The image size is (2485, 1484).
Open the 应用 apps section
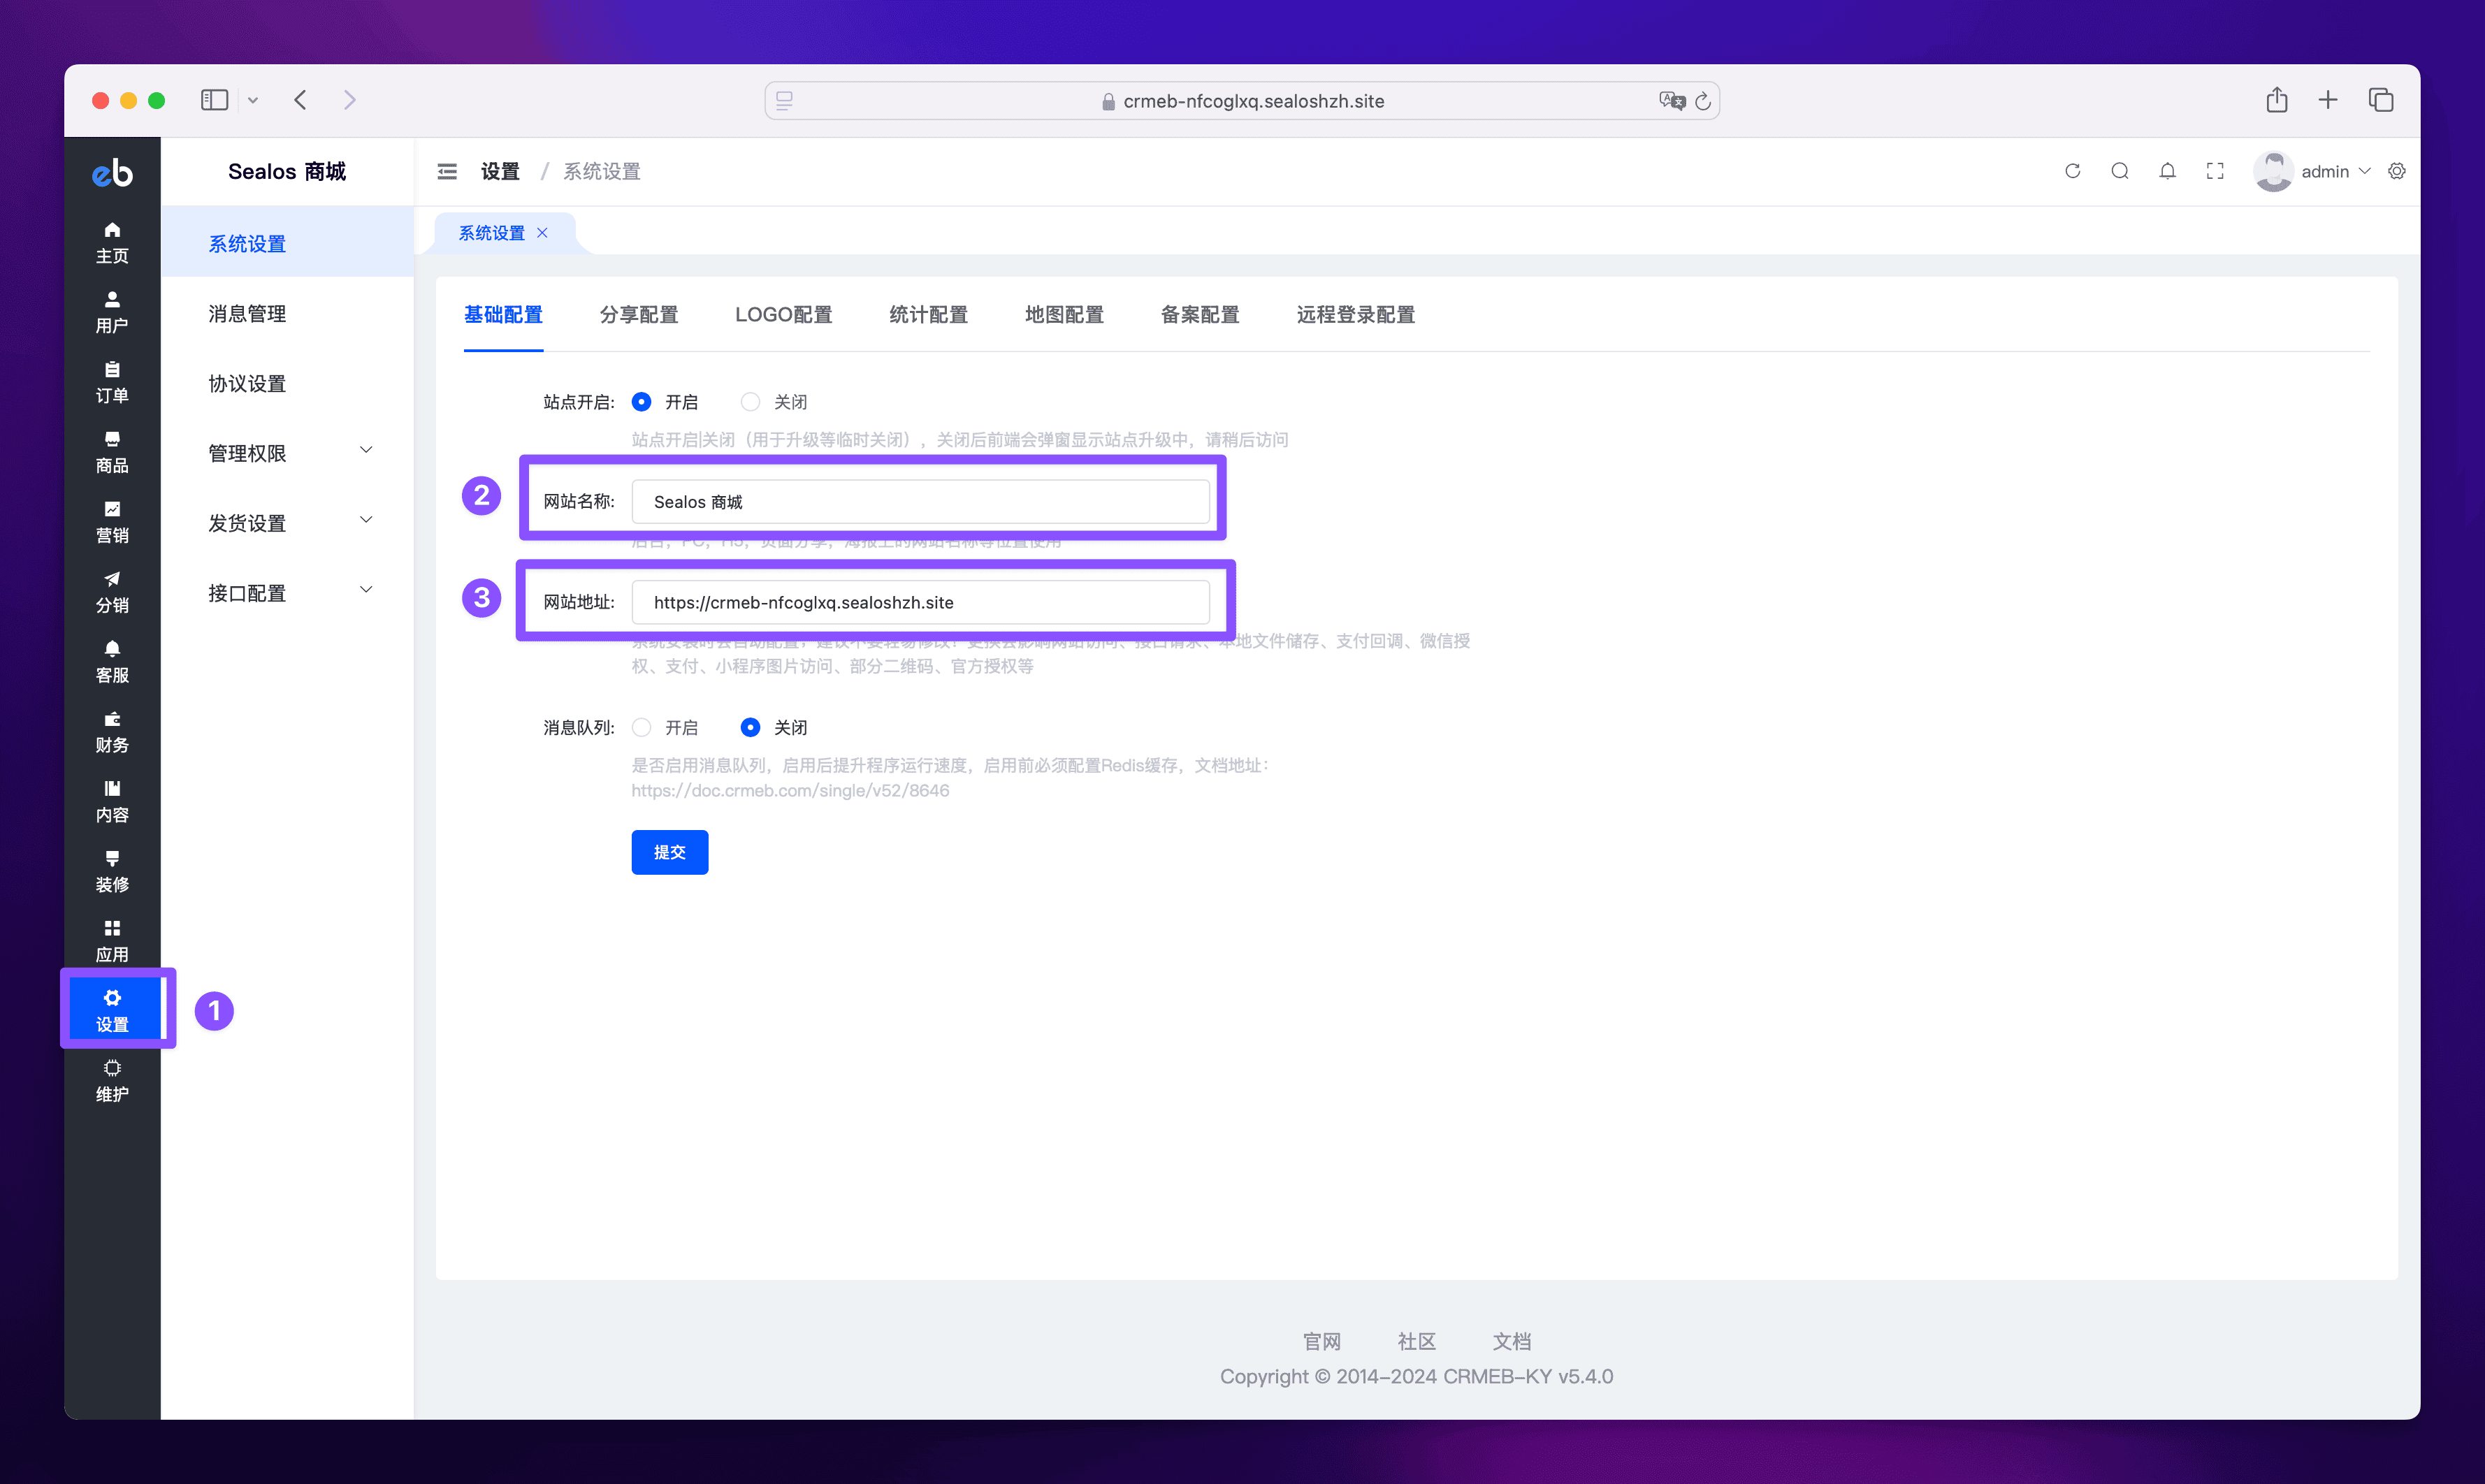(x=112, y=942)
